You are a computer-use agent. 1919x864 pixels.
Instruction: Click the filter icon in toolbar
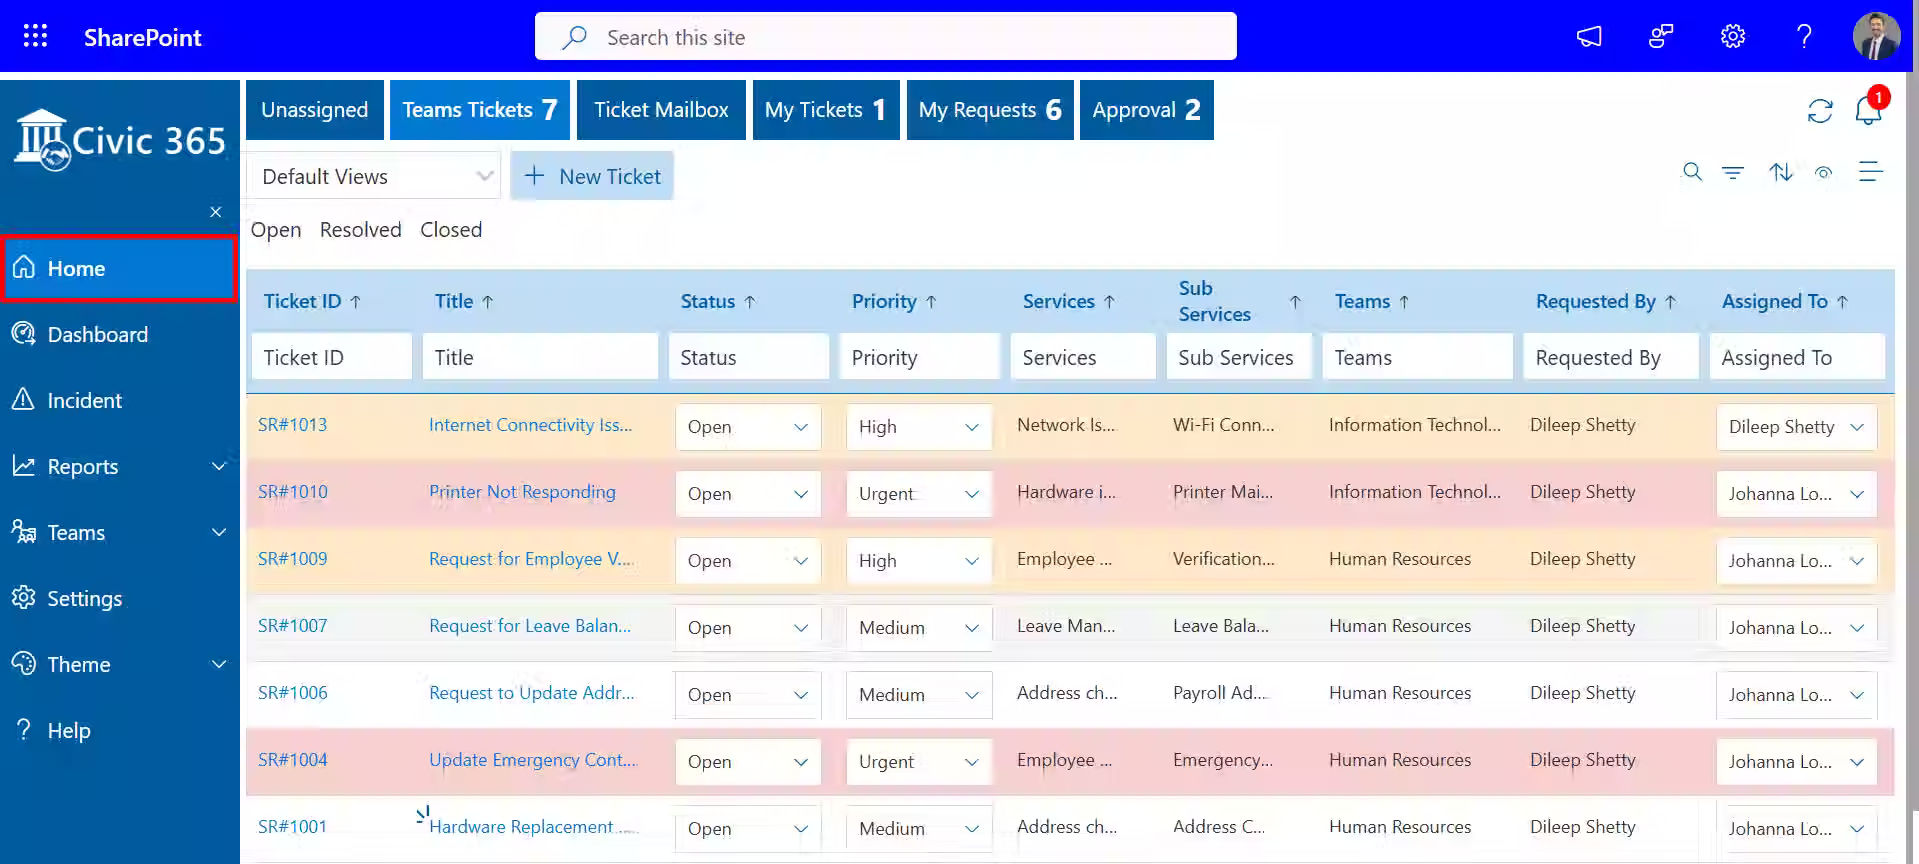(1732, 173)
